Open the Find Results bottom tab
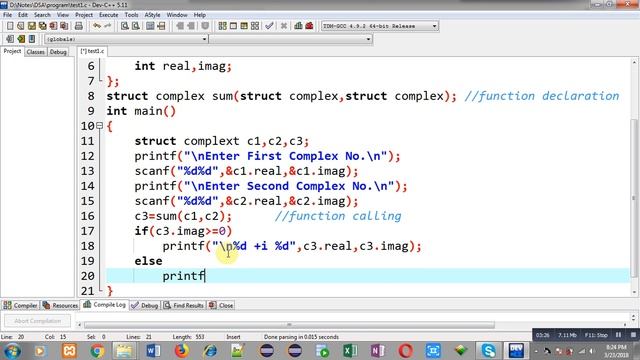 [184, 305]
